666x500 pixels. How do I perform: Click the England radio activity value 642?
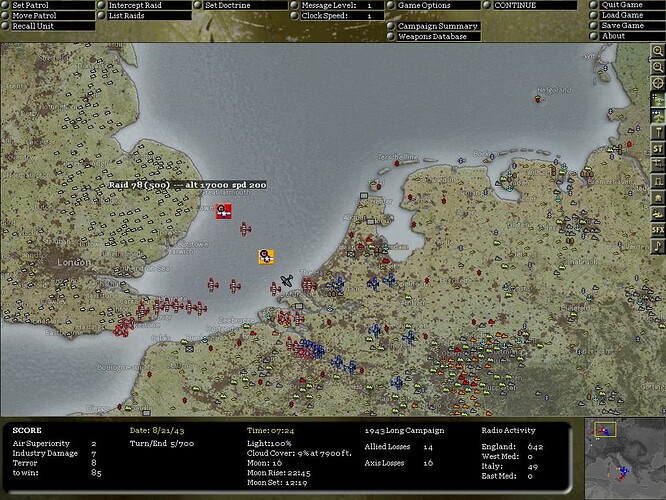(535, 446)
